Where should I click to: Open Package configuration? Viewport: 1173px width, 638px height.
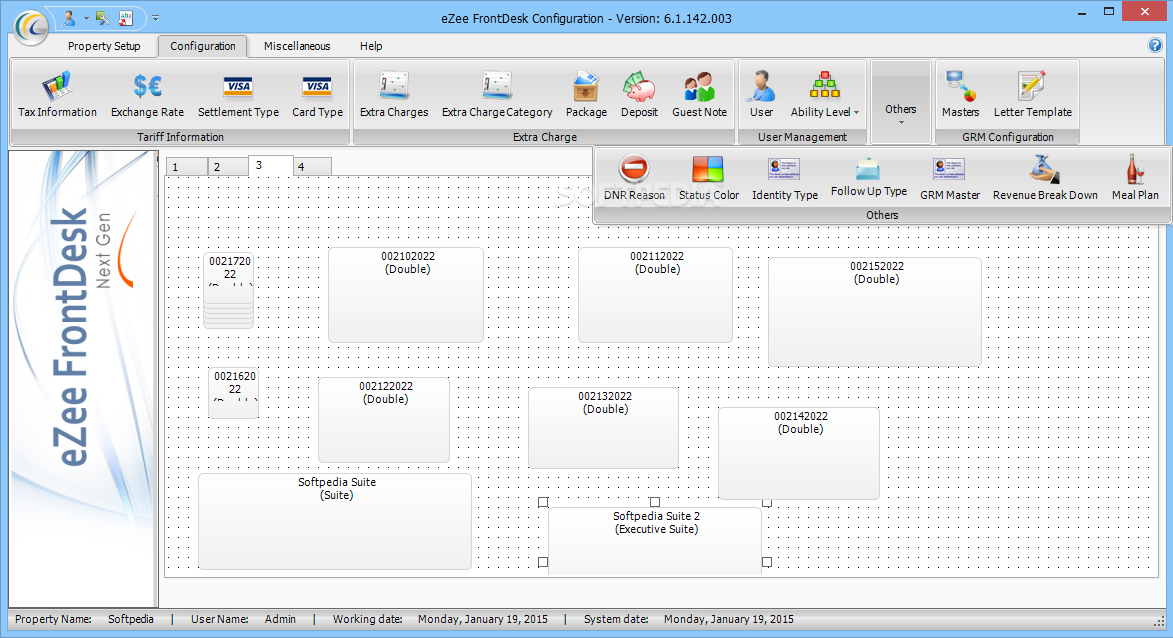[586, 95]
